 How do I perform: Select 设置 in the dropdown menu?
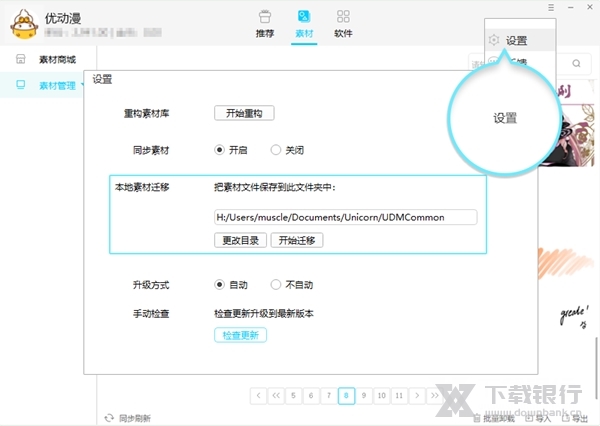[520, 40]
